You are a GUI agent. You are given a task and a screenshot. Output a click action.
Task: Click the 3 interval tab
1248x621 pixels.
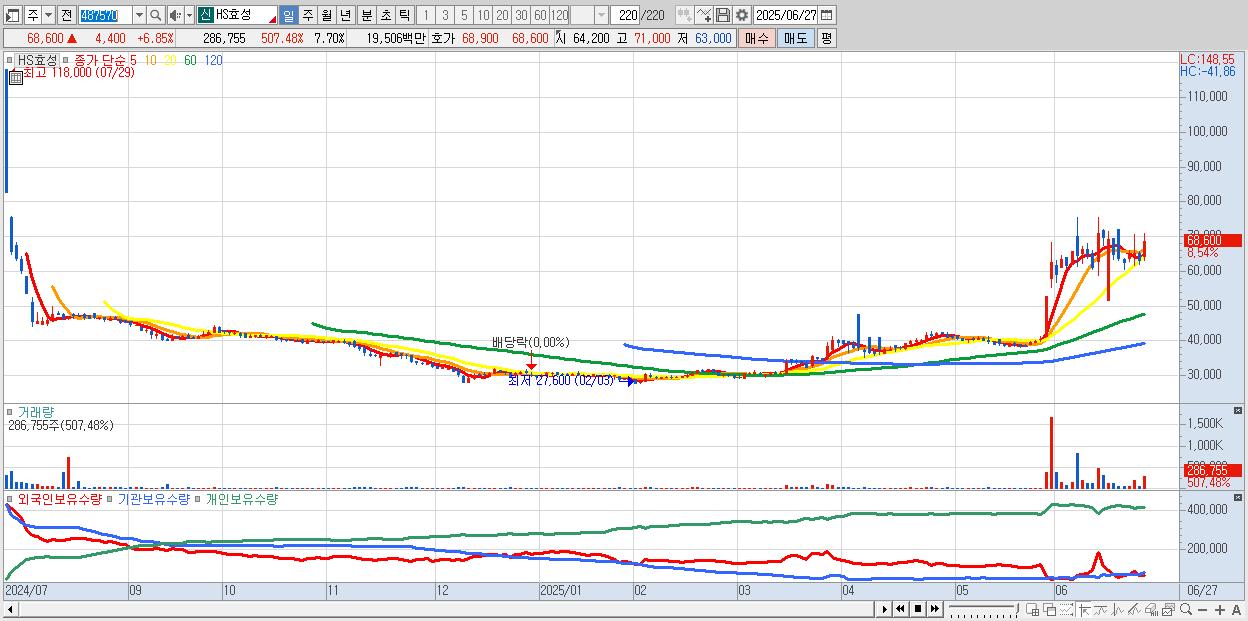pos(444,15)
